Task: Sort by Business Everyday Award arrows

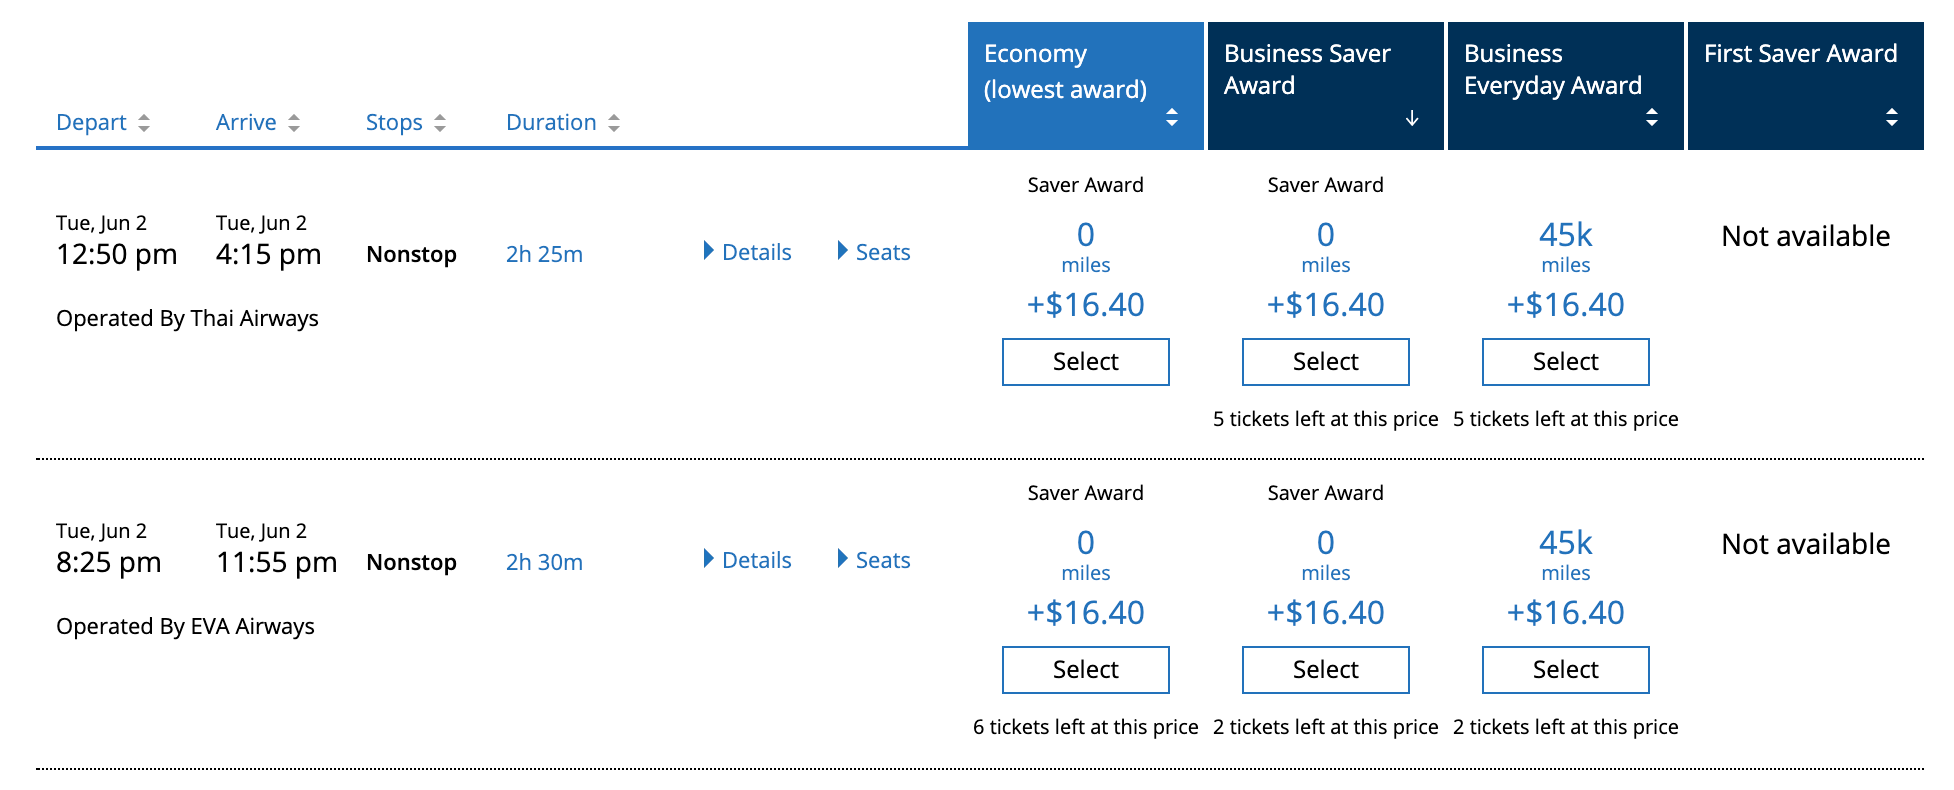Action: click(x=1652, y=117)
